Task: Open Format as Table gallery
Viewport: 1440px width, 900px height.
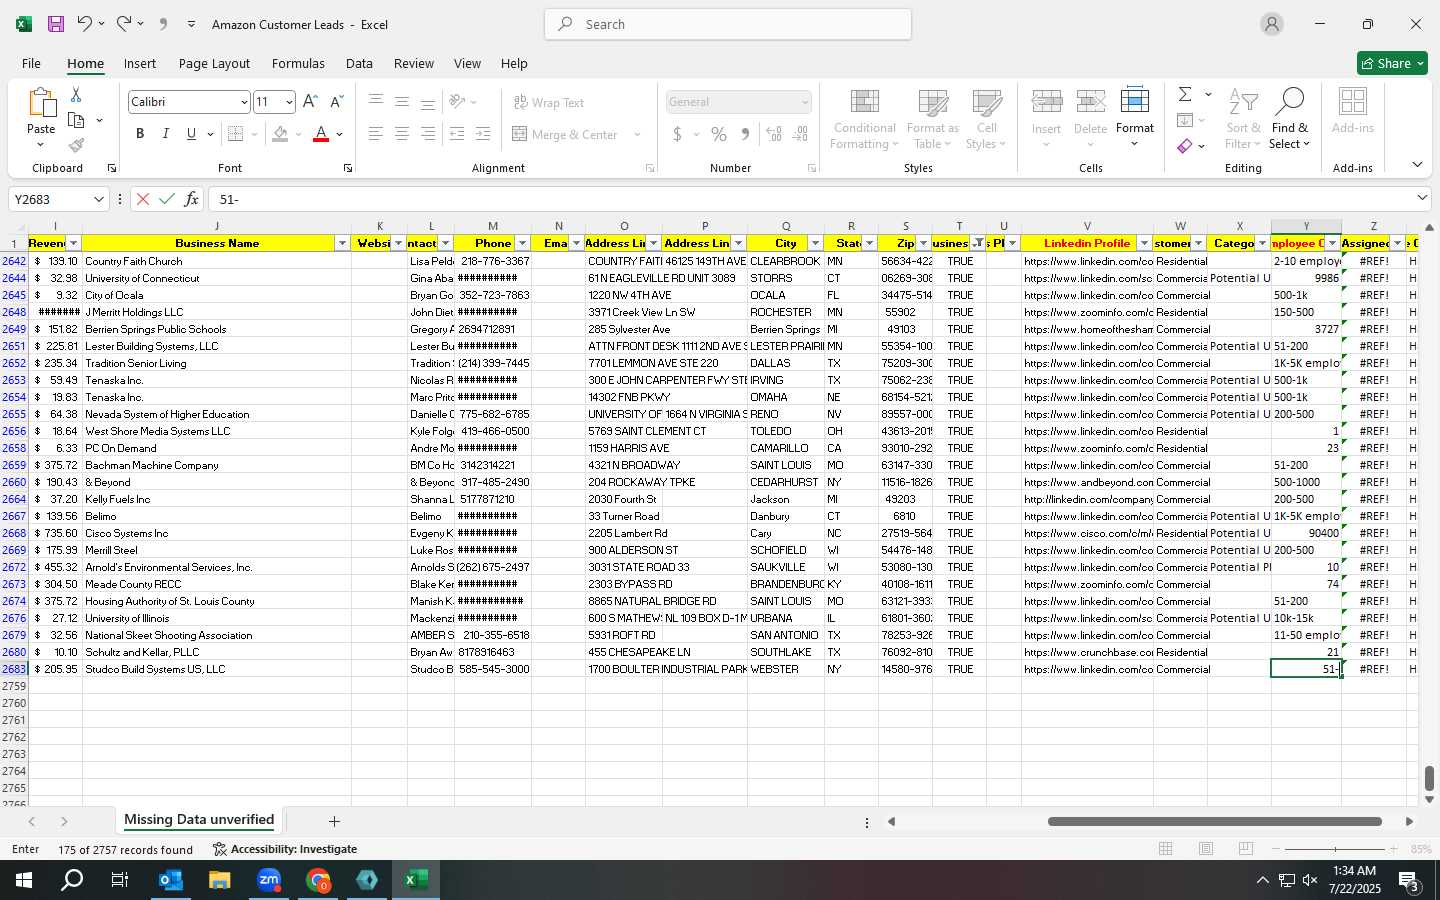Action: [x=932, y=119]
